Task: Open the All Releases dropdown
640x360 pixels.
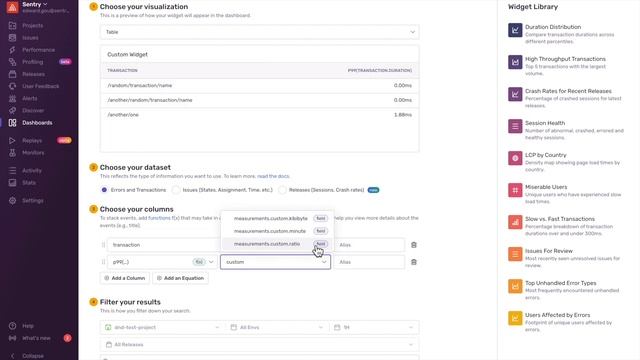Action: tap(260, 344)
